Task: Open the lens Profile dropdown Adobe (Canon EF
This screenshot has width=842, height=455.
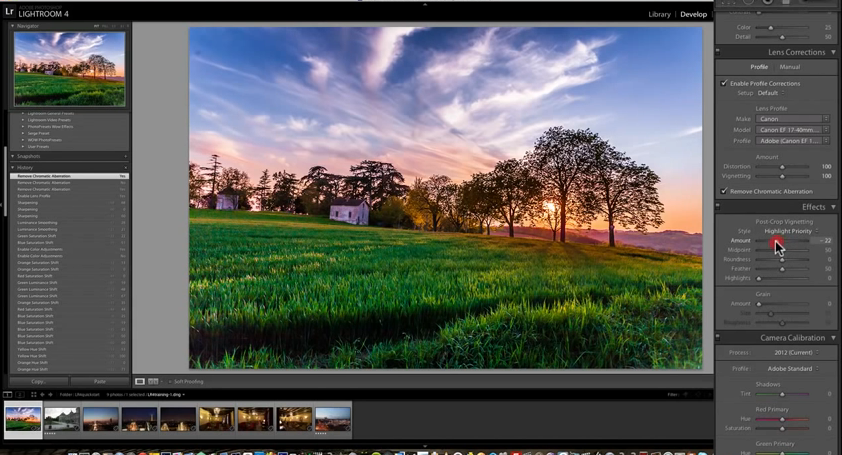Action: [793, 141]
